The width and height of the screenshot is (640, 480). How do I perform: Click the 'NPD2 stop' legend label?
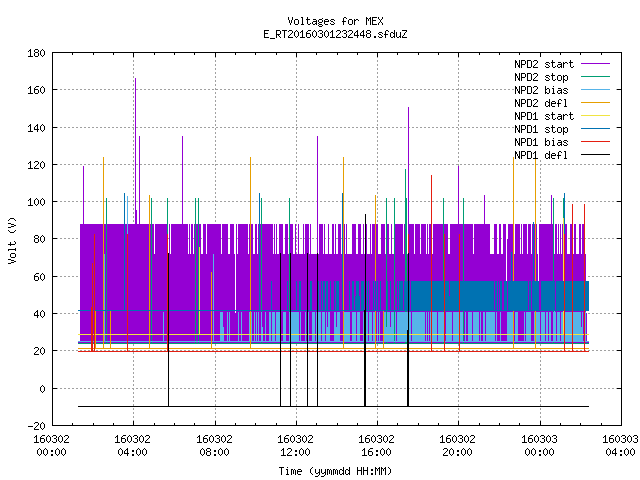pyautogui.click(x=541, y=77)
